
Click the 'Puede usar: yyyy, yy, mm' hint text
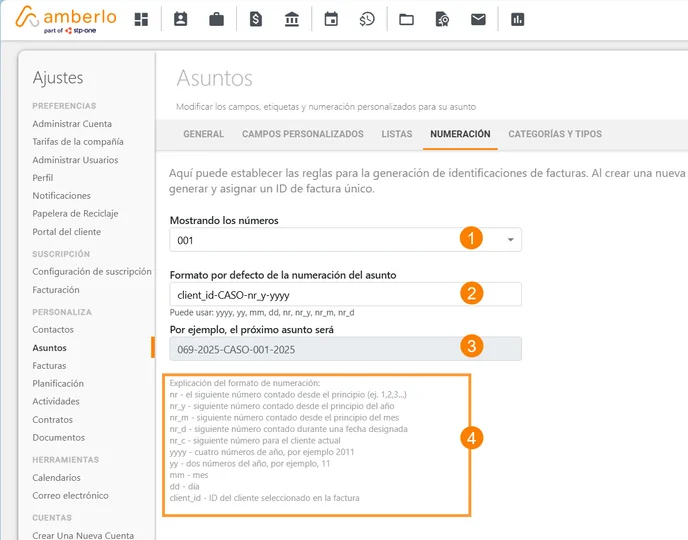[262, 313]
